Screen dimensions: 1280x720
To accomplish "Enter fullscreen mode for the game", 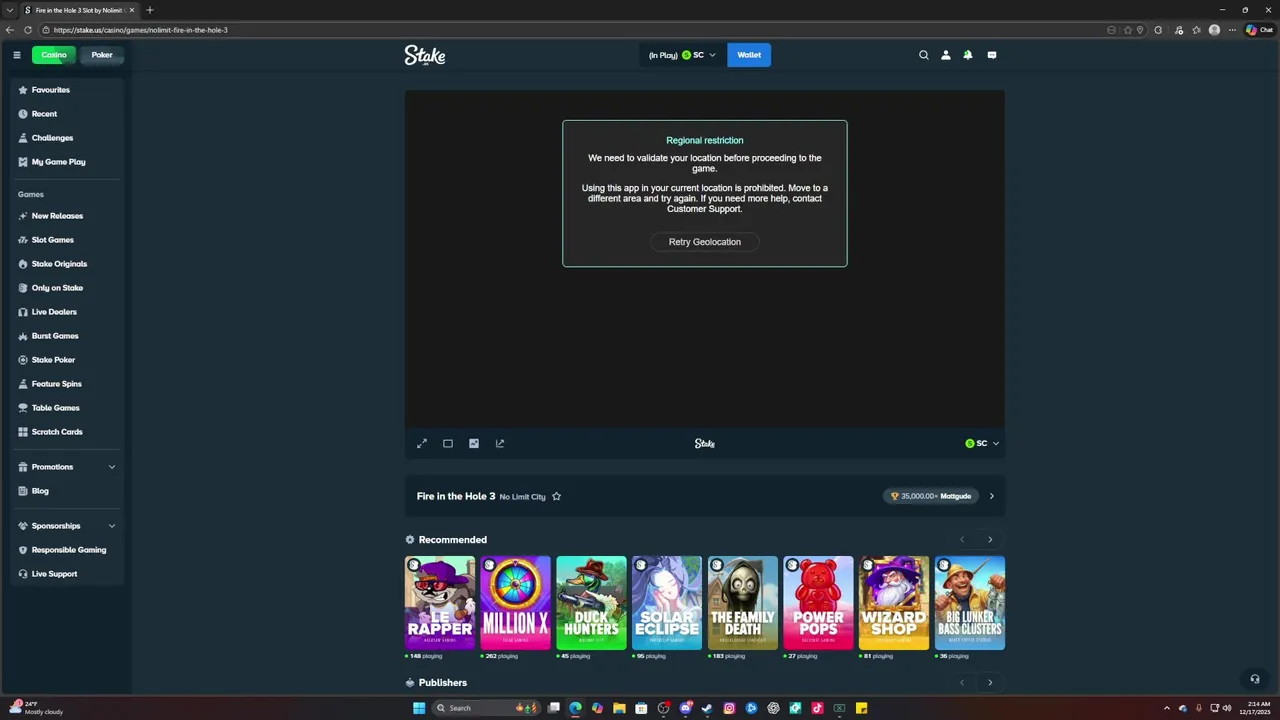I will click(x=422, y=443).
